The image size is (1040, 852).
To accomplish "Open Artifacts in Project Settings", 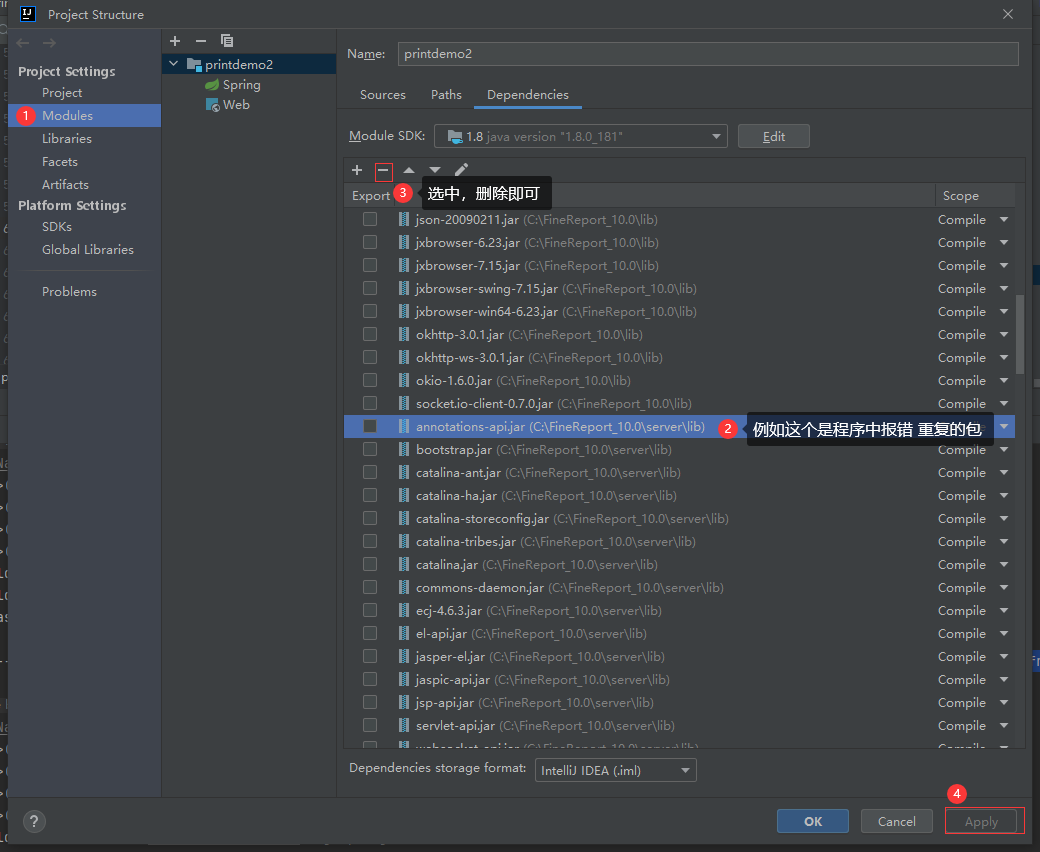I will 65,184.
